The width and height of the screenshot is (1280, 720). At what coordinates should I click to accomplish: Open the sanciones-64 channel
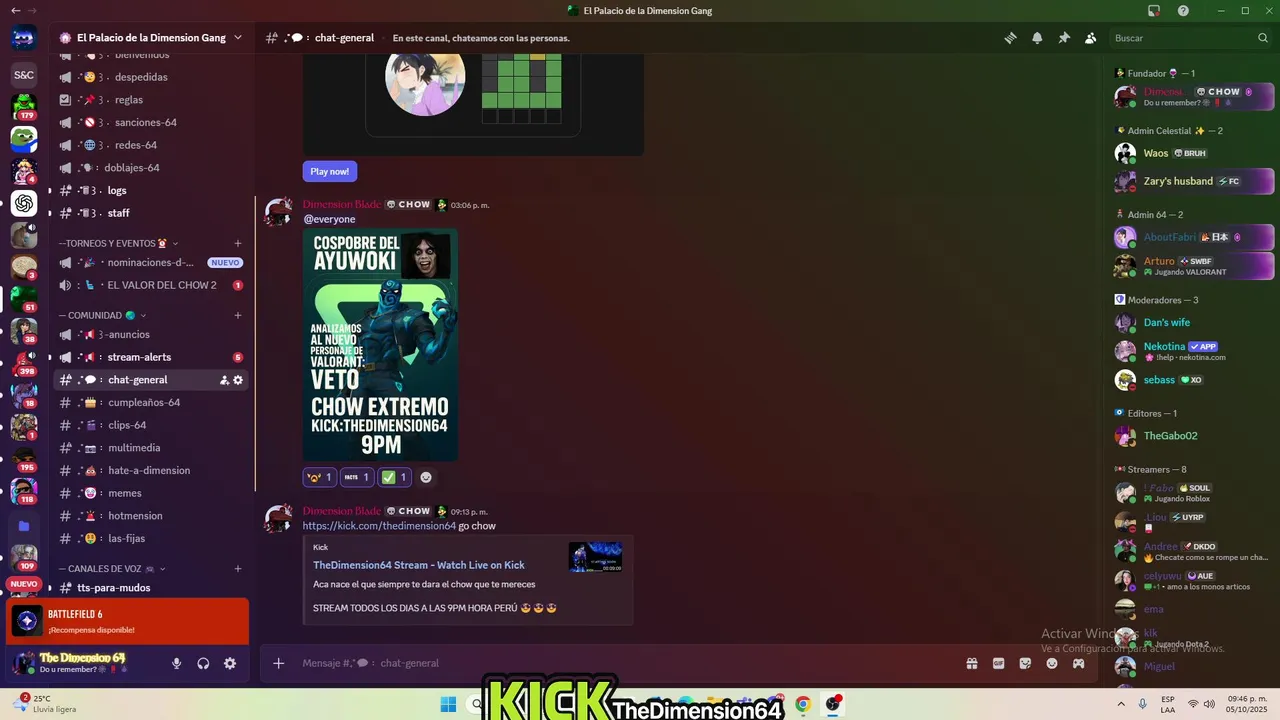[151, 122]
